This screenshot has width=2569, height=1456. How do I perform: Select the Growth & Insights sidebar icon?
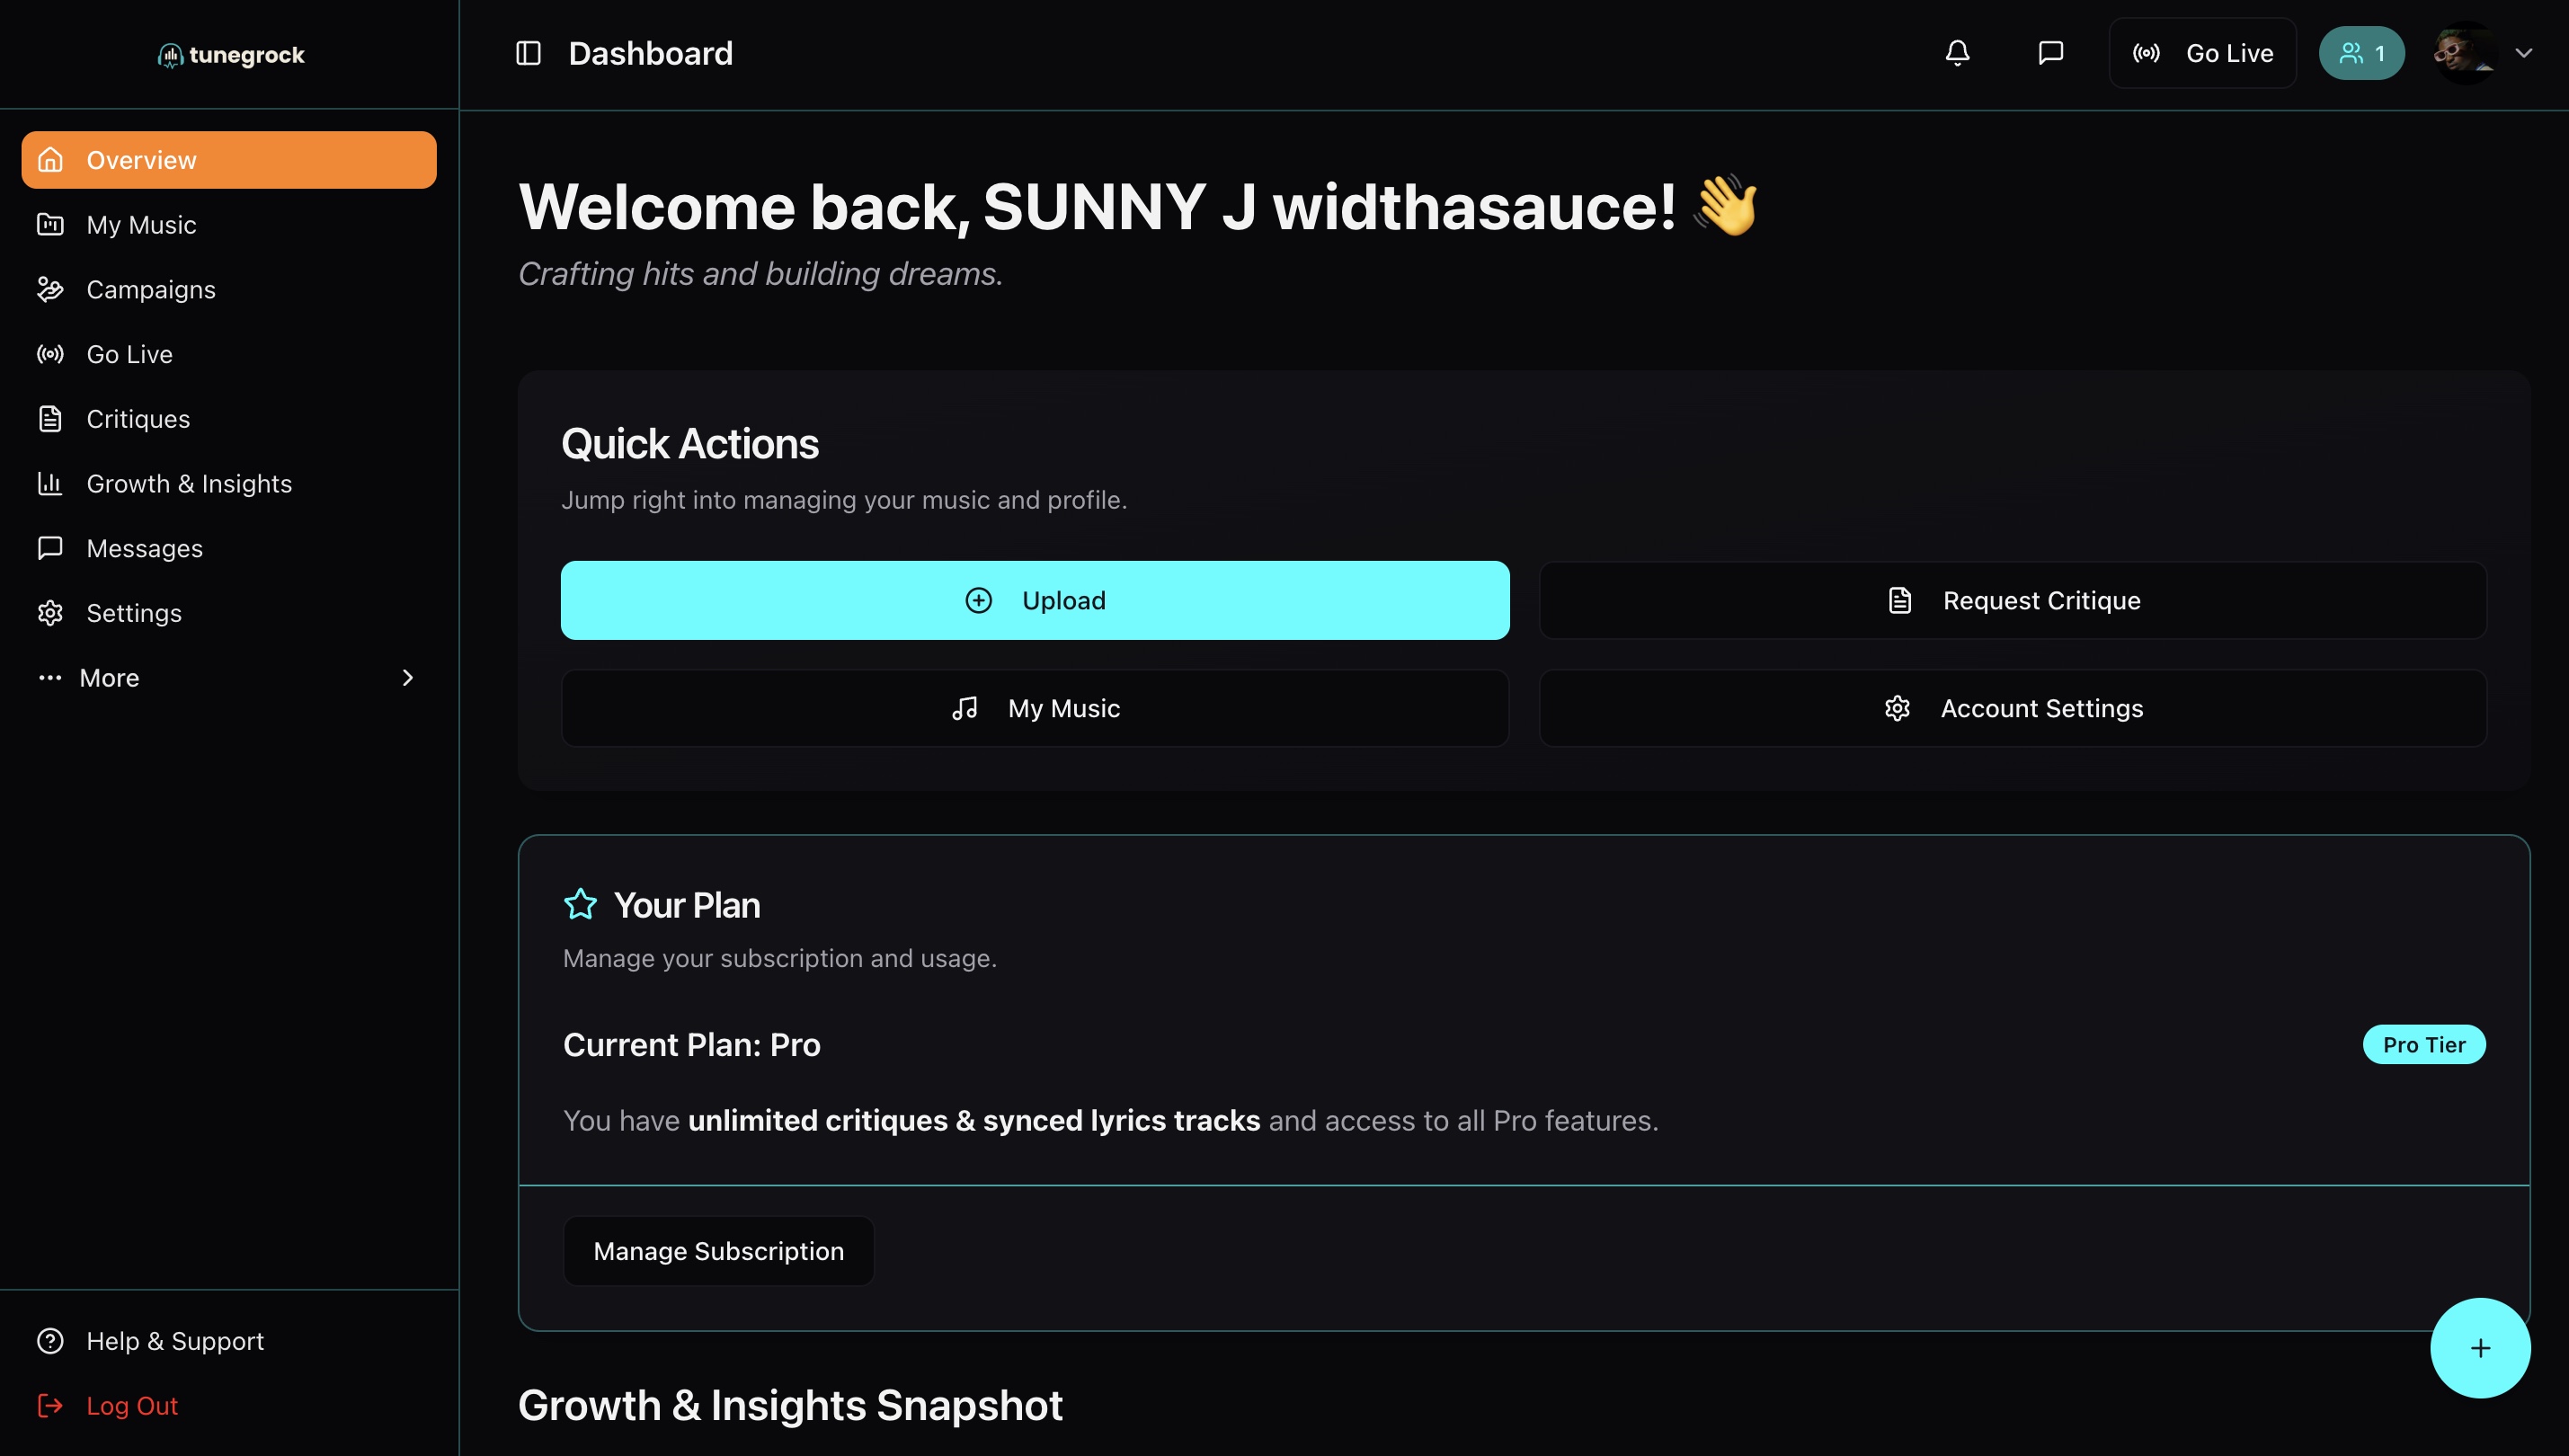pyautogui.click(x=51, y=483)
